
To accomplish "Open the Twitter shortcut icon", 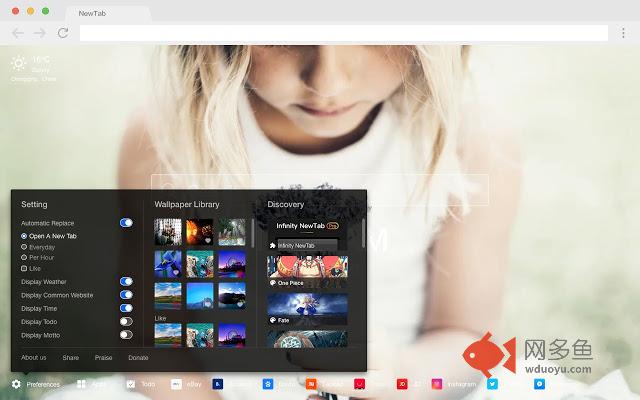I will (493, 384).
